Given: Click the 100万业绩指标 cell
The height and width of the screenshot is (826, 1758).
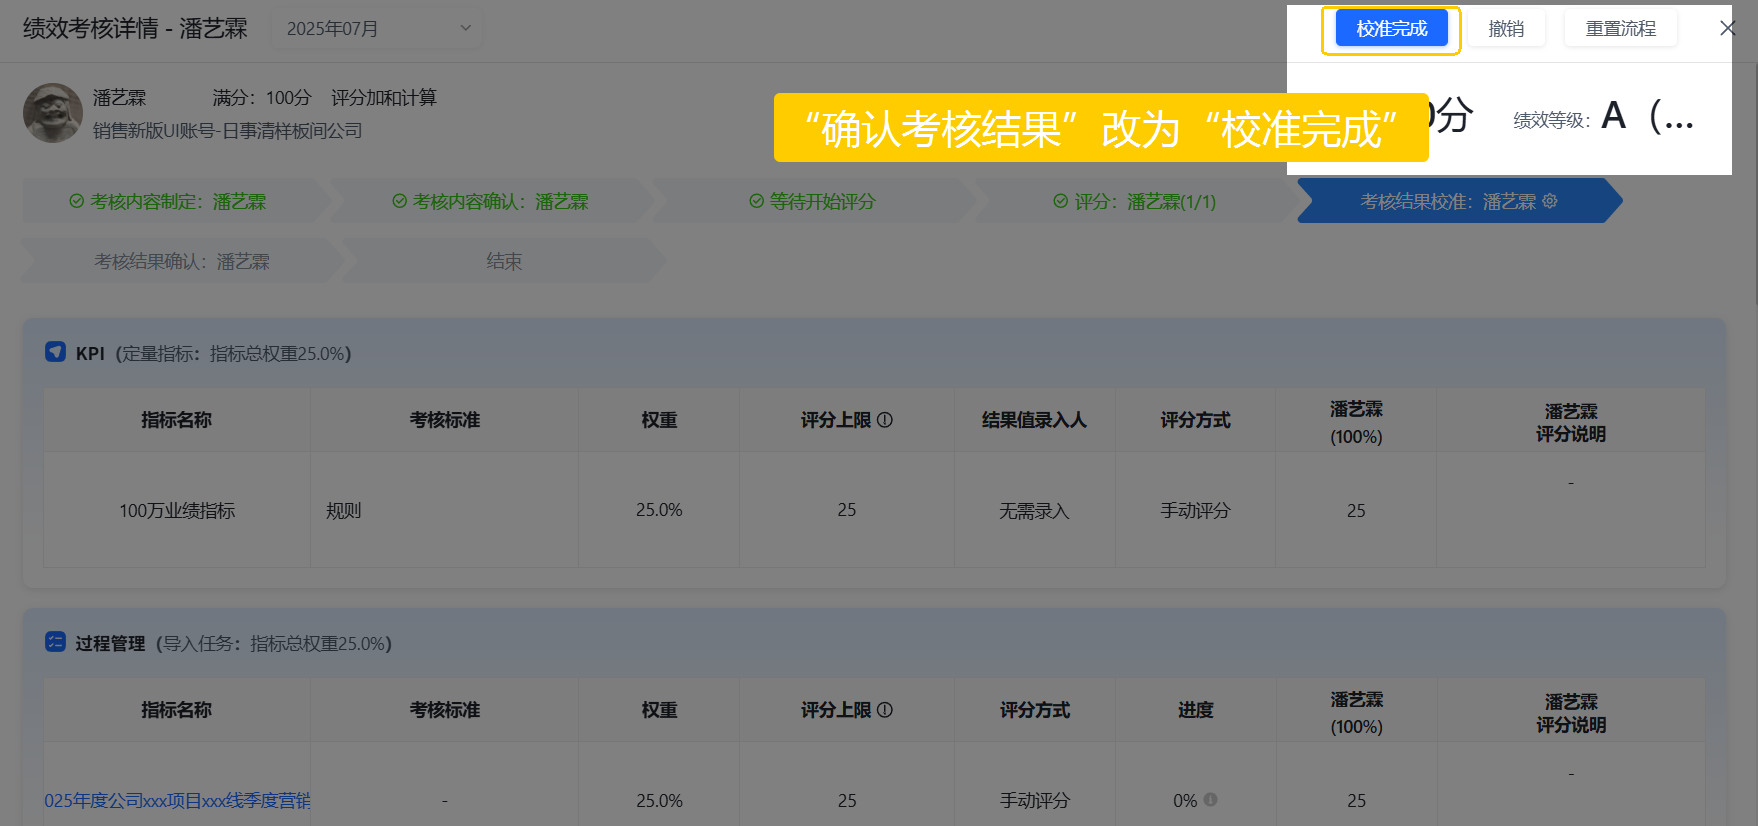Looking at the screenshot, I should coord(177,511).
